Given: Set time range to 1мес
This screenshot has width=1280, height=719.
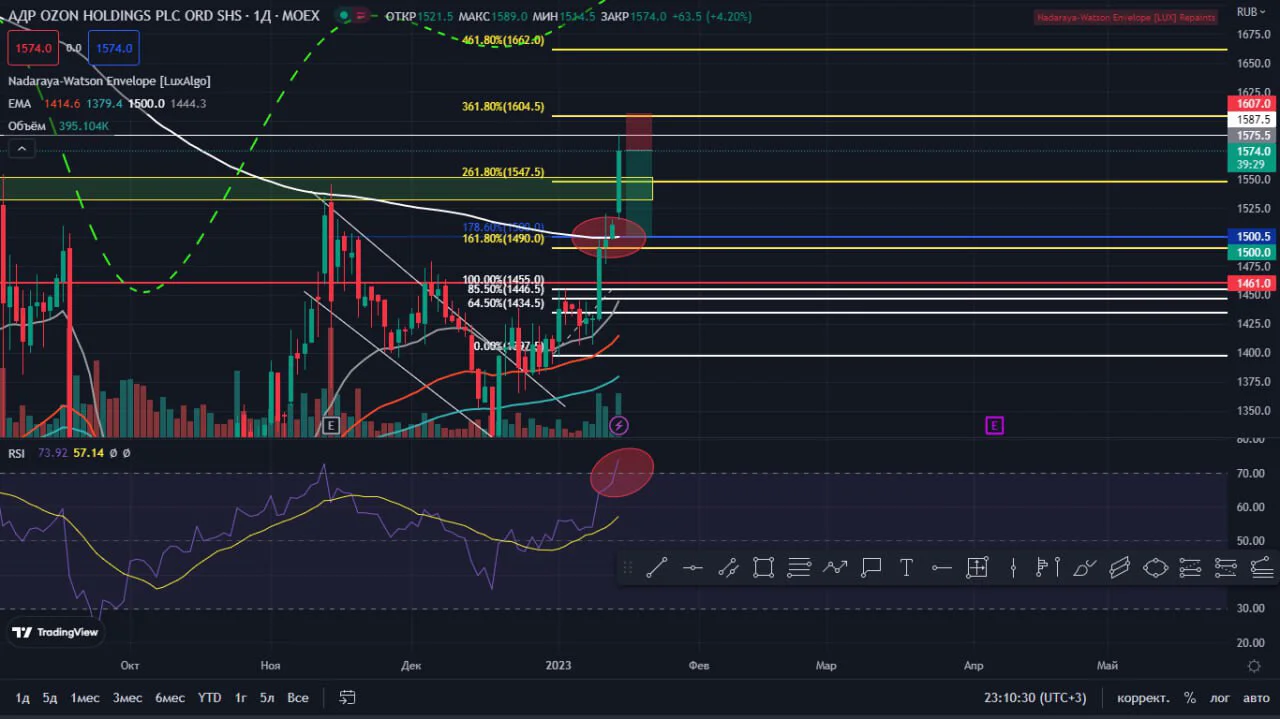Looking at the screenshot, I should pos(85,697).
